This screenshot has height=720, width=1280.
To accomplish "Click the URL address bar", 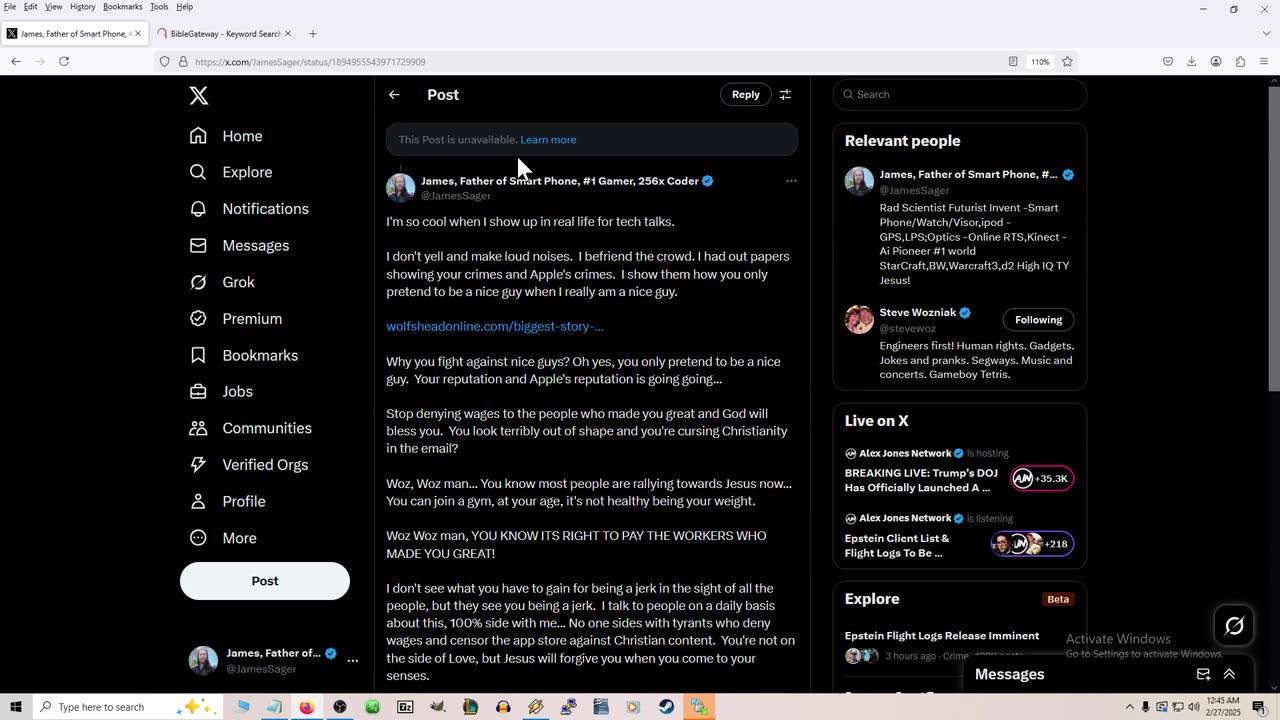I will tap(590, 62).
